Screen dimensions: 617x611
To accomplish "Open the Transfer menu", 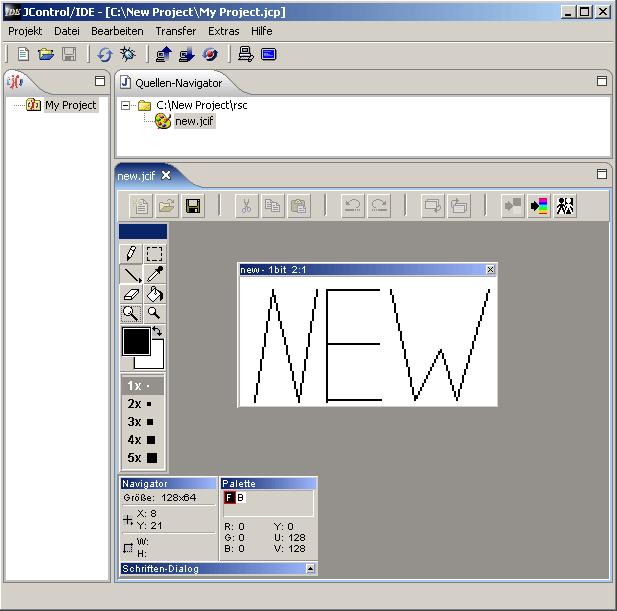I will [x=175, y=31].
